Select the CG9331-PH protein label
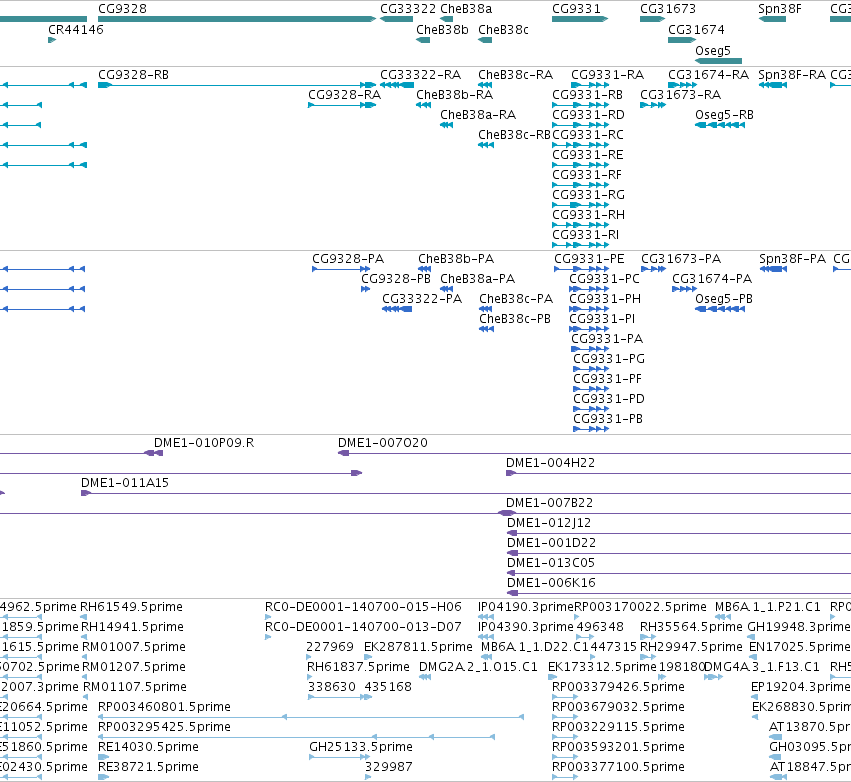This screenshot has width=851, height=782. coord(605,299)
